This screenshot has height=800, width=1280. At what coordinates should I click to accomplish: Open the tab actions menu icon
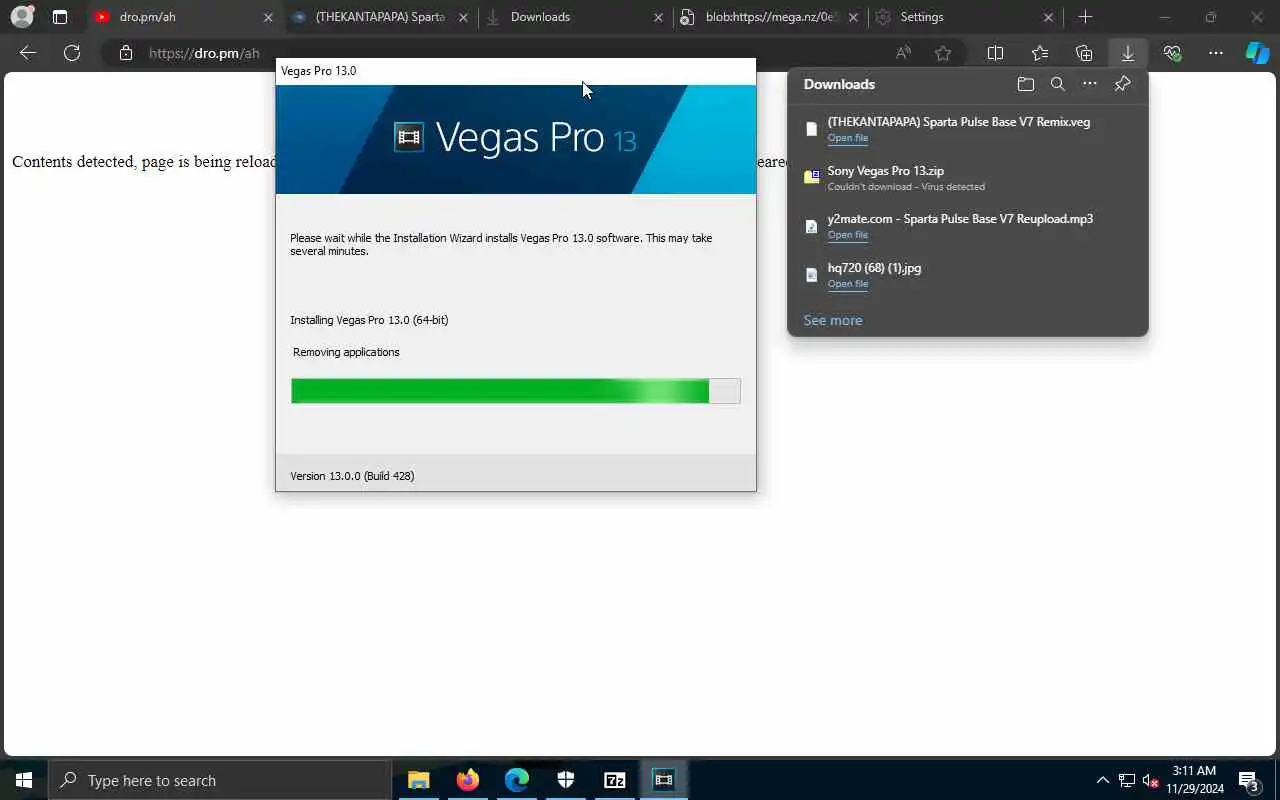click(60, 17)
